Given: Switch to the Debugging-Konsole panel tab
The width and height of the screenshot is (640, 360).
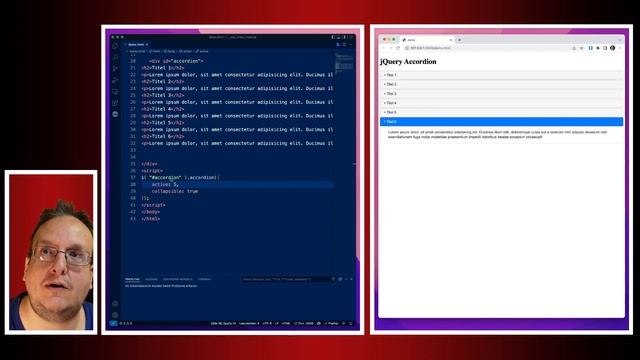Looking at the screenshot, I should 178,279.
